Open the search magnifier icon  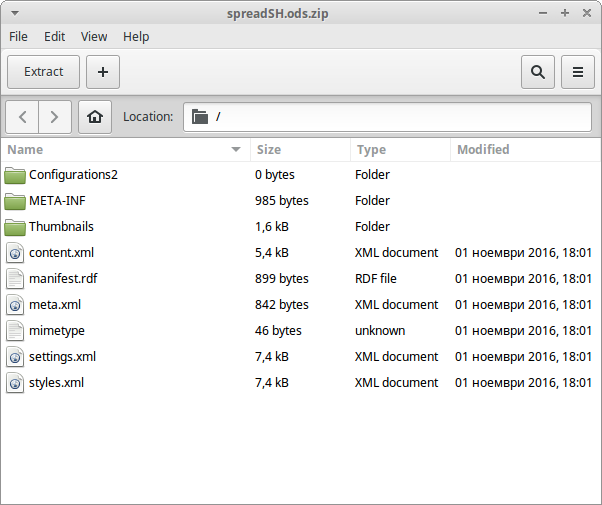(538, 72)
